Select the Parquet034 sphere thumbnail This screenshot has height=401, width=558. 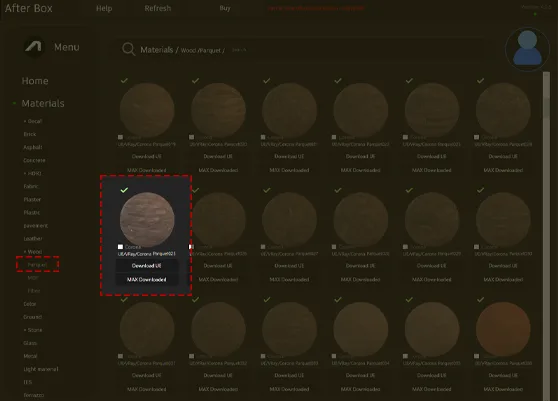(360, 329)
